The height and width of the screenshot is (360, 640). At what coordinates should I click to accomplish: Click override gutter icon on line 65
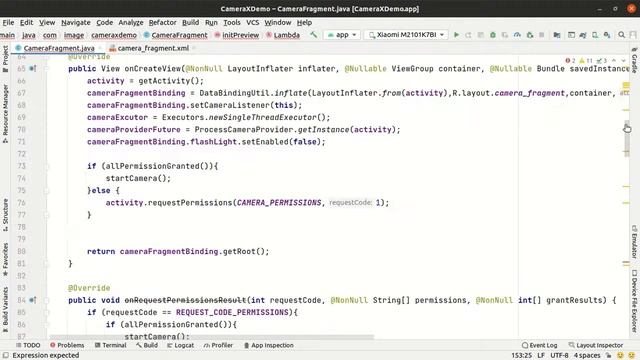(x=33, y=69)
